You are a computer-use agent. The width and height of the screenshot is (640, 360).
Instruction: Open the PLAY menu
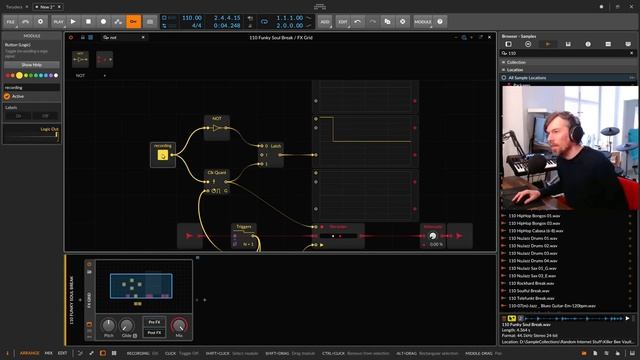pos(58,22)
